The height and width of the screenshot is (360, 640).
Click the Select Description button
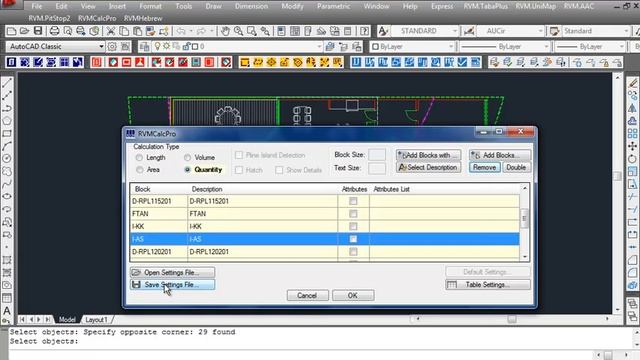(429, 167)
